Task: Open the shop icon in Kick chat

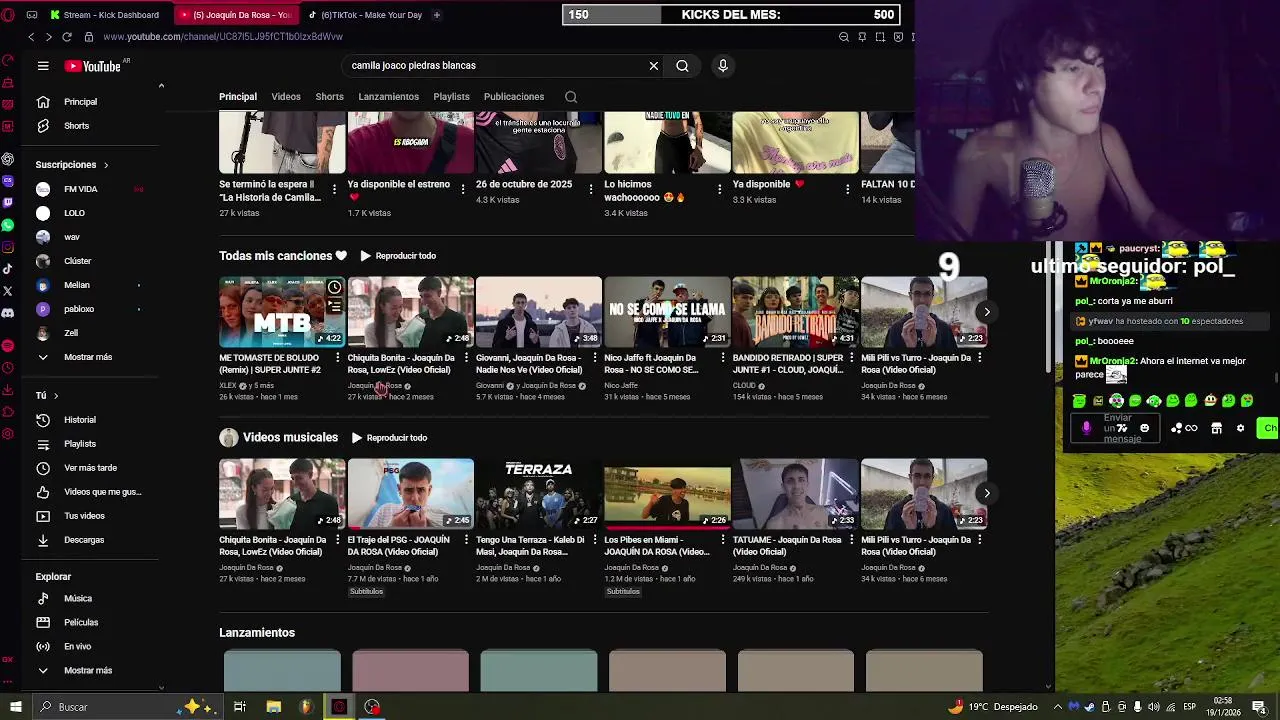Action: (x=1216, y=428)
